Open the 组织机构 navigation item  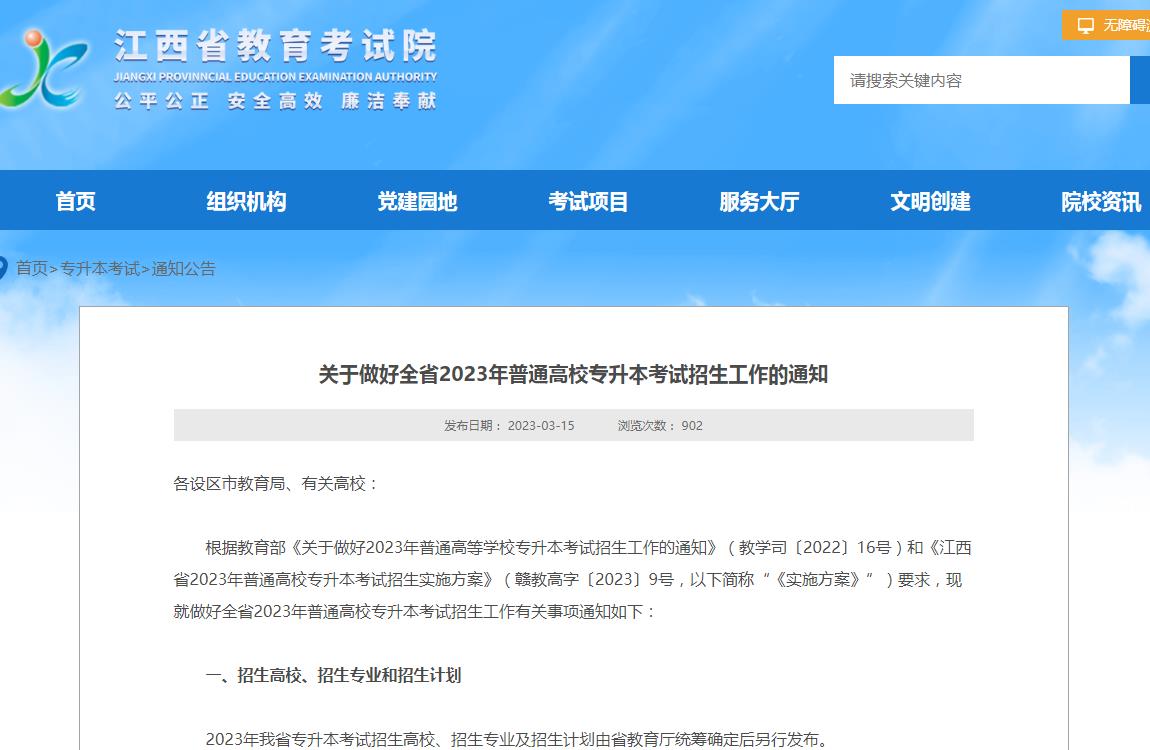point(246,201)
